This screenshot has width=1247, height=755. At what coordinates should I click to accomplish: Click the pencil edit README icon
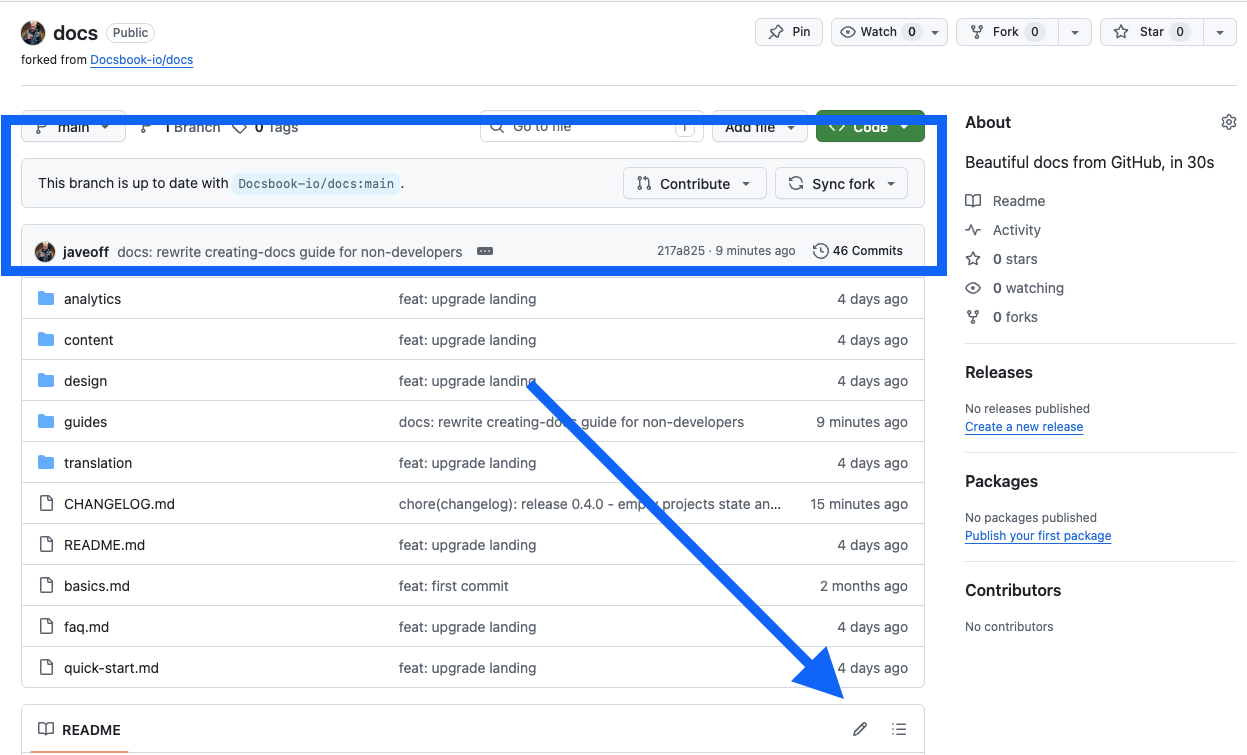click(860, 729)
